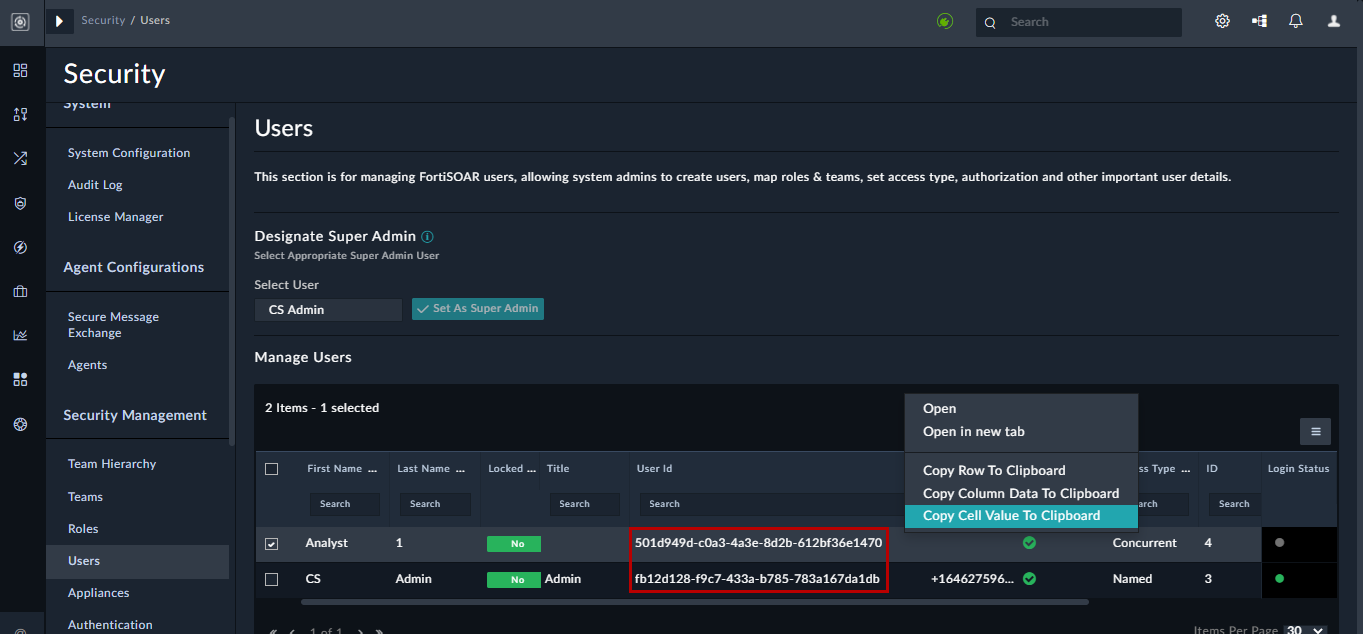Toggle the select-all checkbox in table header
Viewport: 1363px width, 634px height.
(272, 469)
